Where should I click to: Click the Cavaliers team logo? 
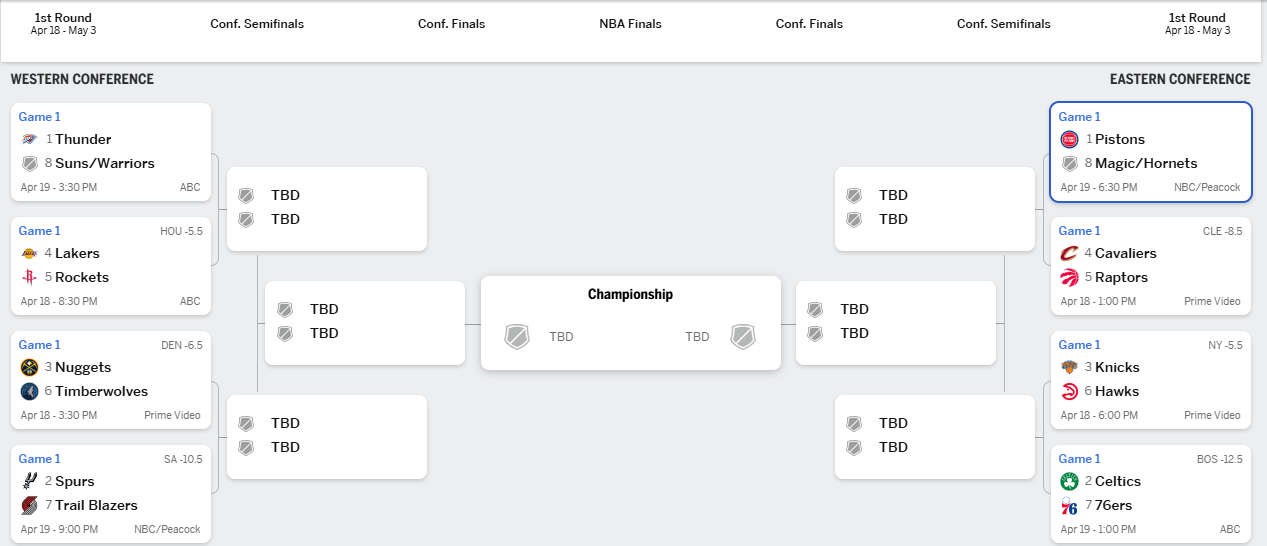(x=1069, y=253)
